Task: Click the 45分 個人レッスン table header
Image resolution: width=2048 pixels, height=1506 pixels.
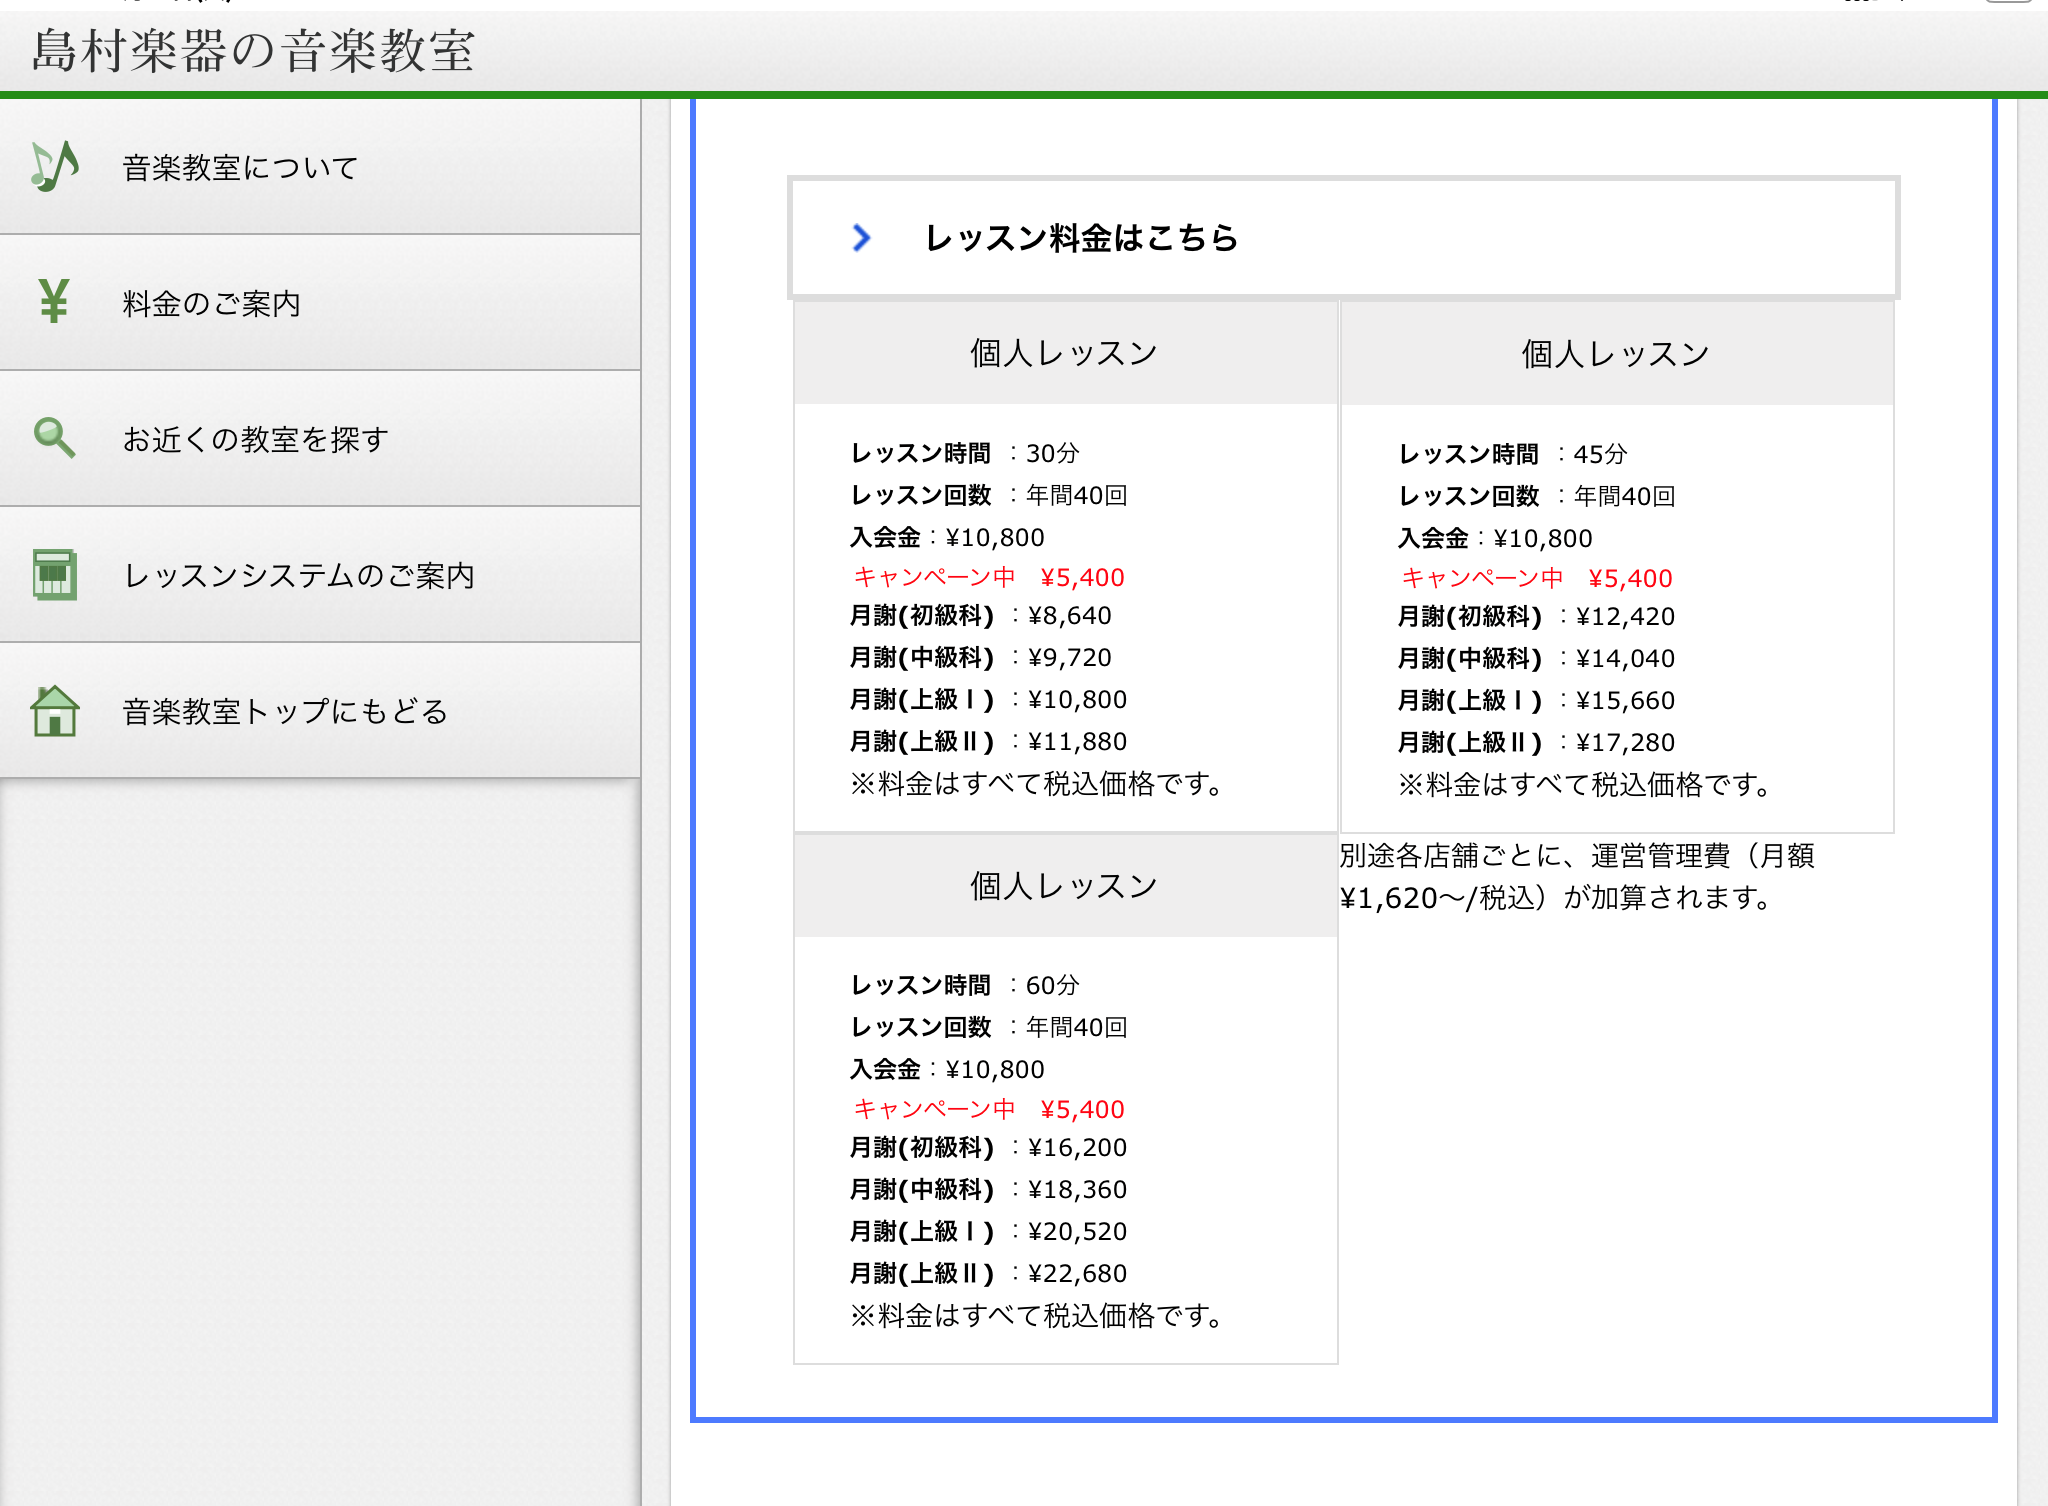Action: point(1615,354)
